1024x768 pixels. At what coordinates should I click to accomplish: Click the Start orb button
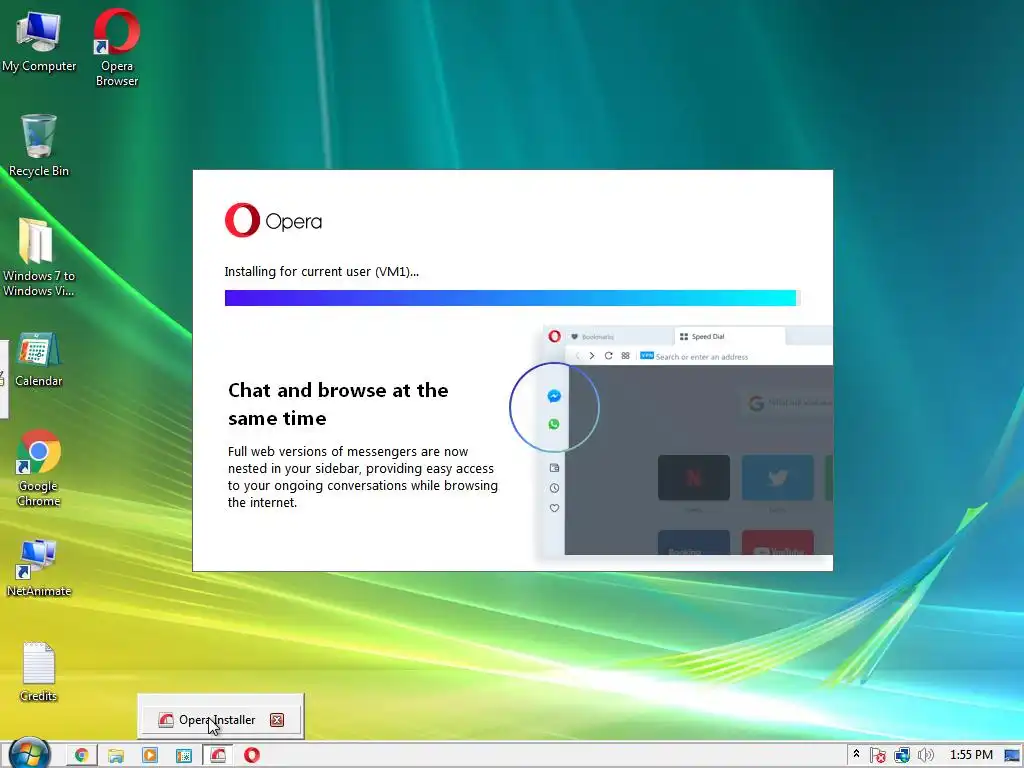29,754
